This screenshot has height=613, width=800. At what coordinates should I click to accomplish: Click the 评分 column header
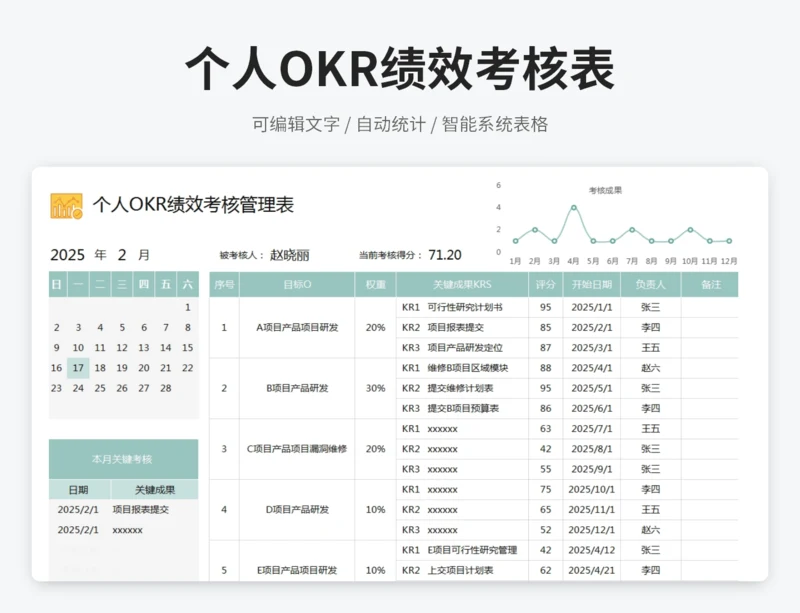click(545, 284)
